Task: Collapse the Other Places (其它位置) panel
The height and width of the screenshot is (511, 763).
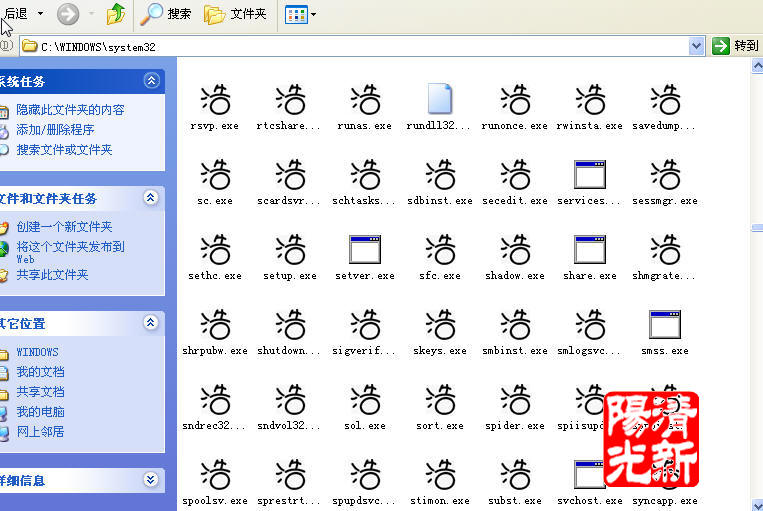Action: click(151, 322)
